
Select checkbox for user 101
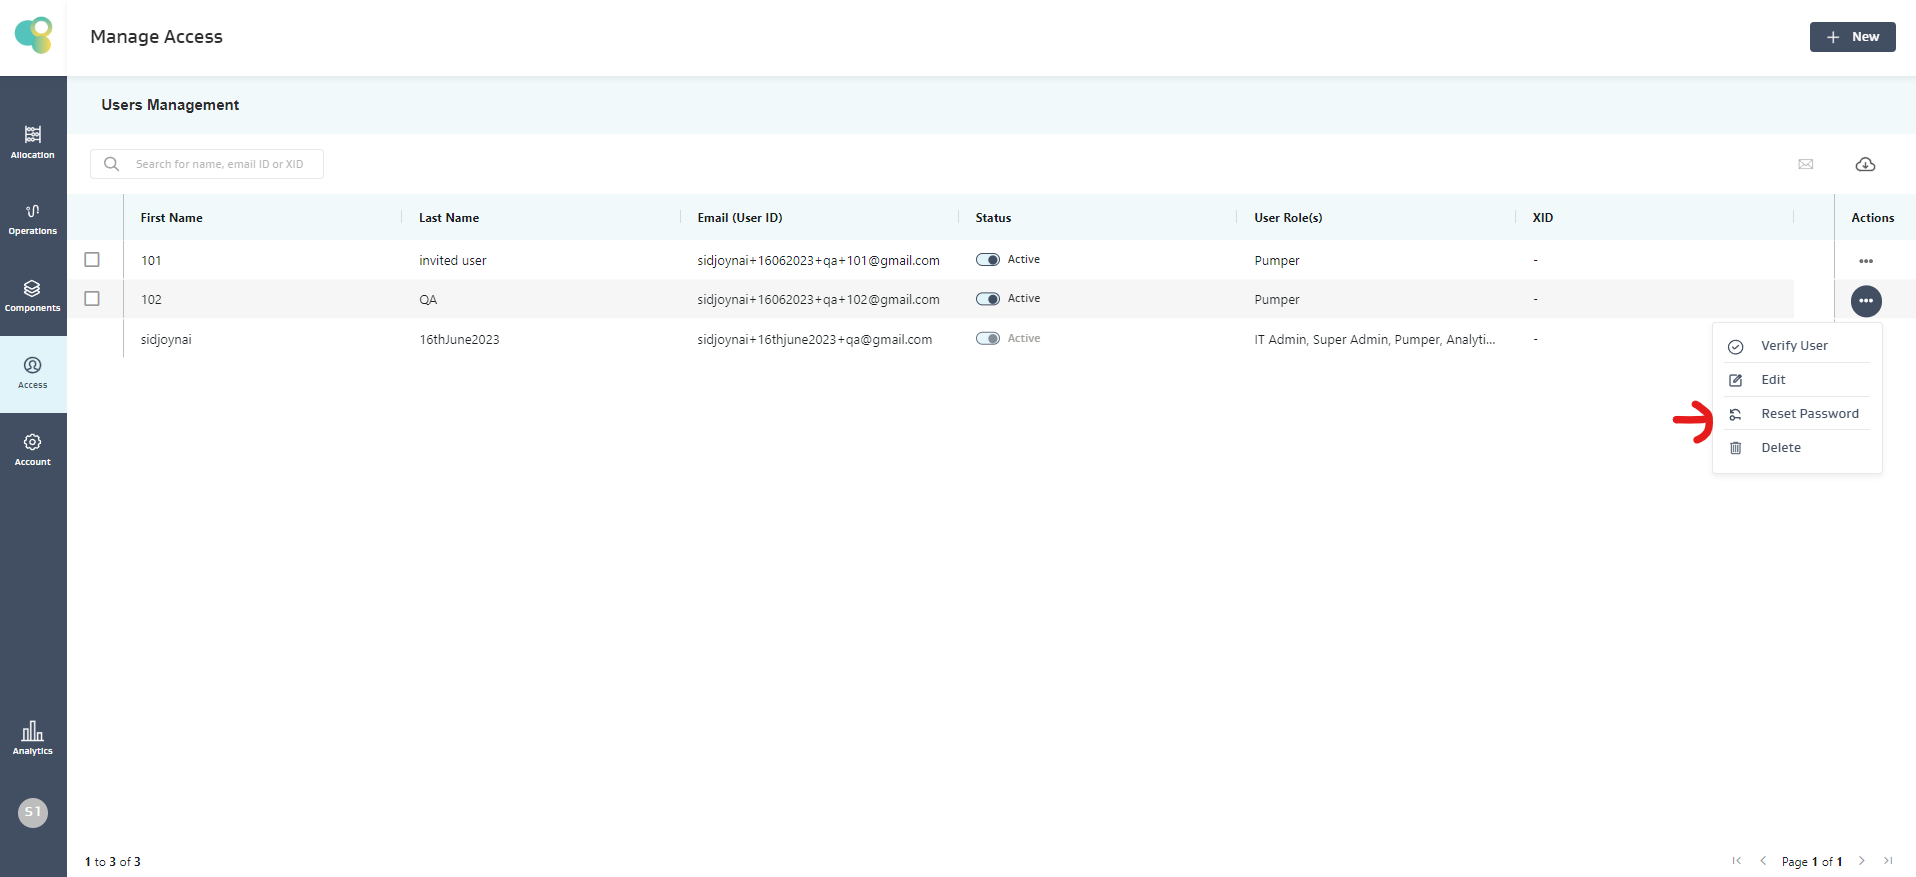(92, 260)
